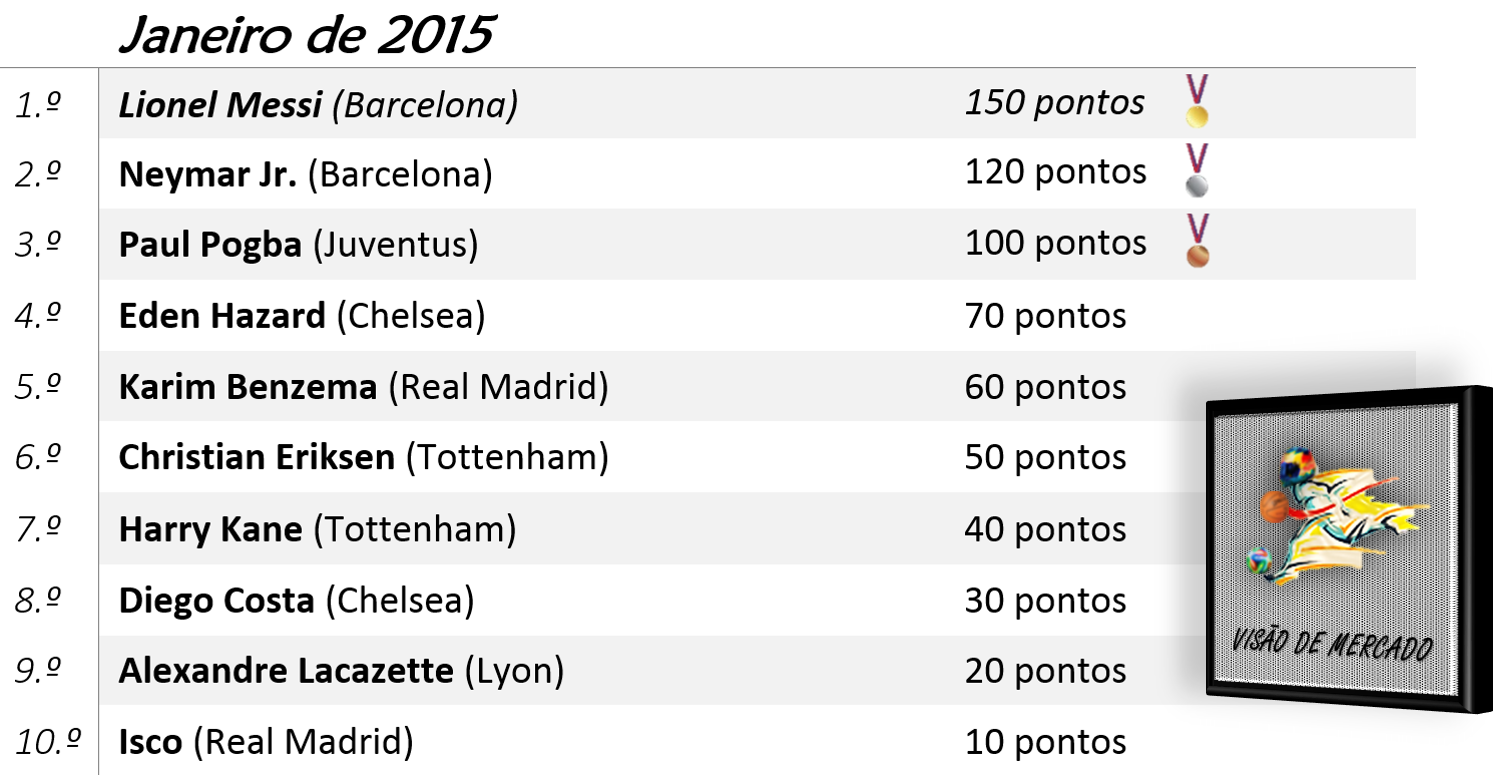Click Diego Costa (Chelsea) entry

(x=296, y=600)
